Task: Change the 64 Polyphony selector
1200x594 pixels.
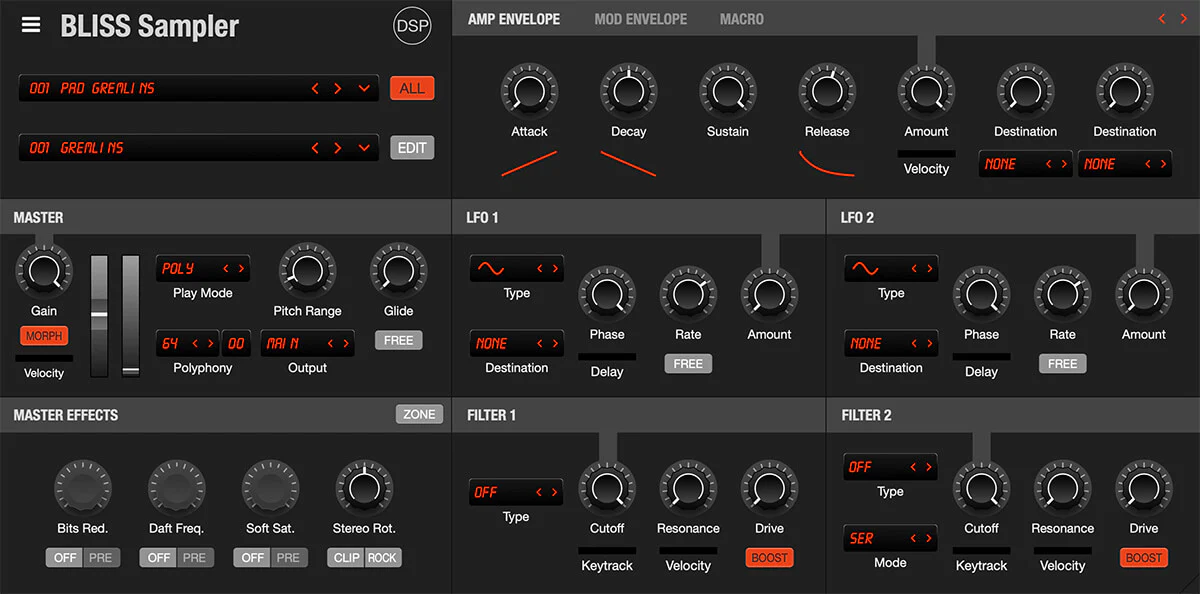Action: (187, 343)
